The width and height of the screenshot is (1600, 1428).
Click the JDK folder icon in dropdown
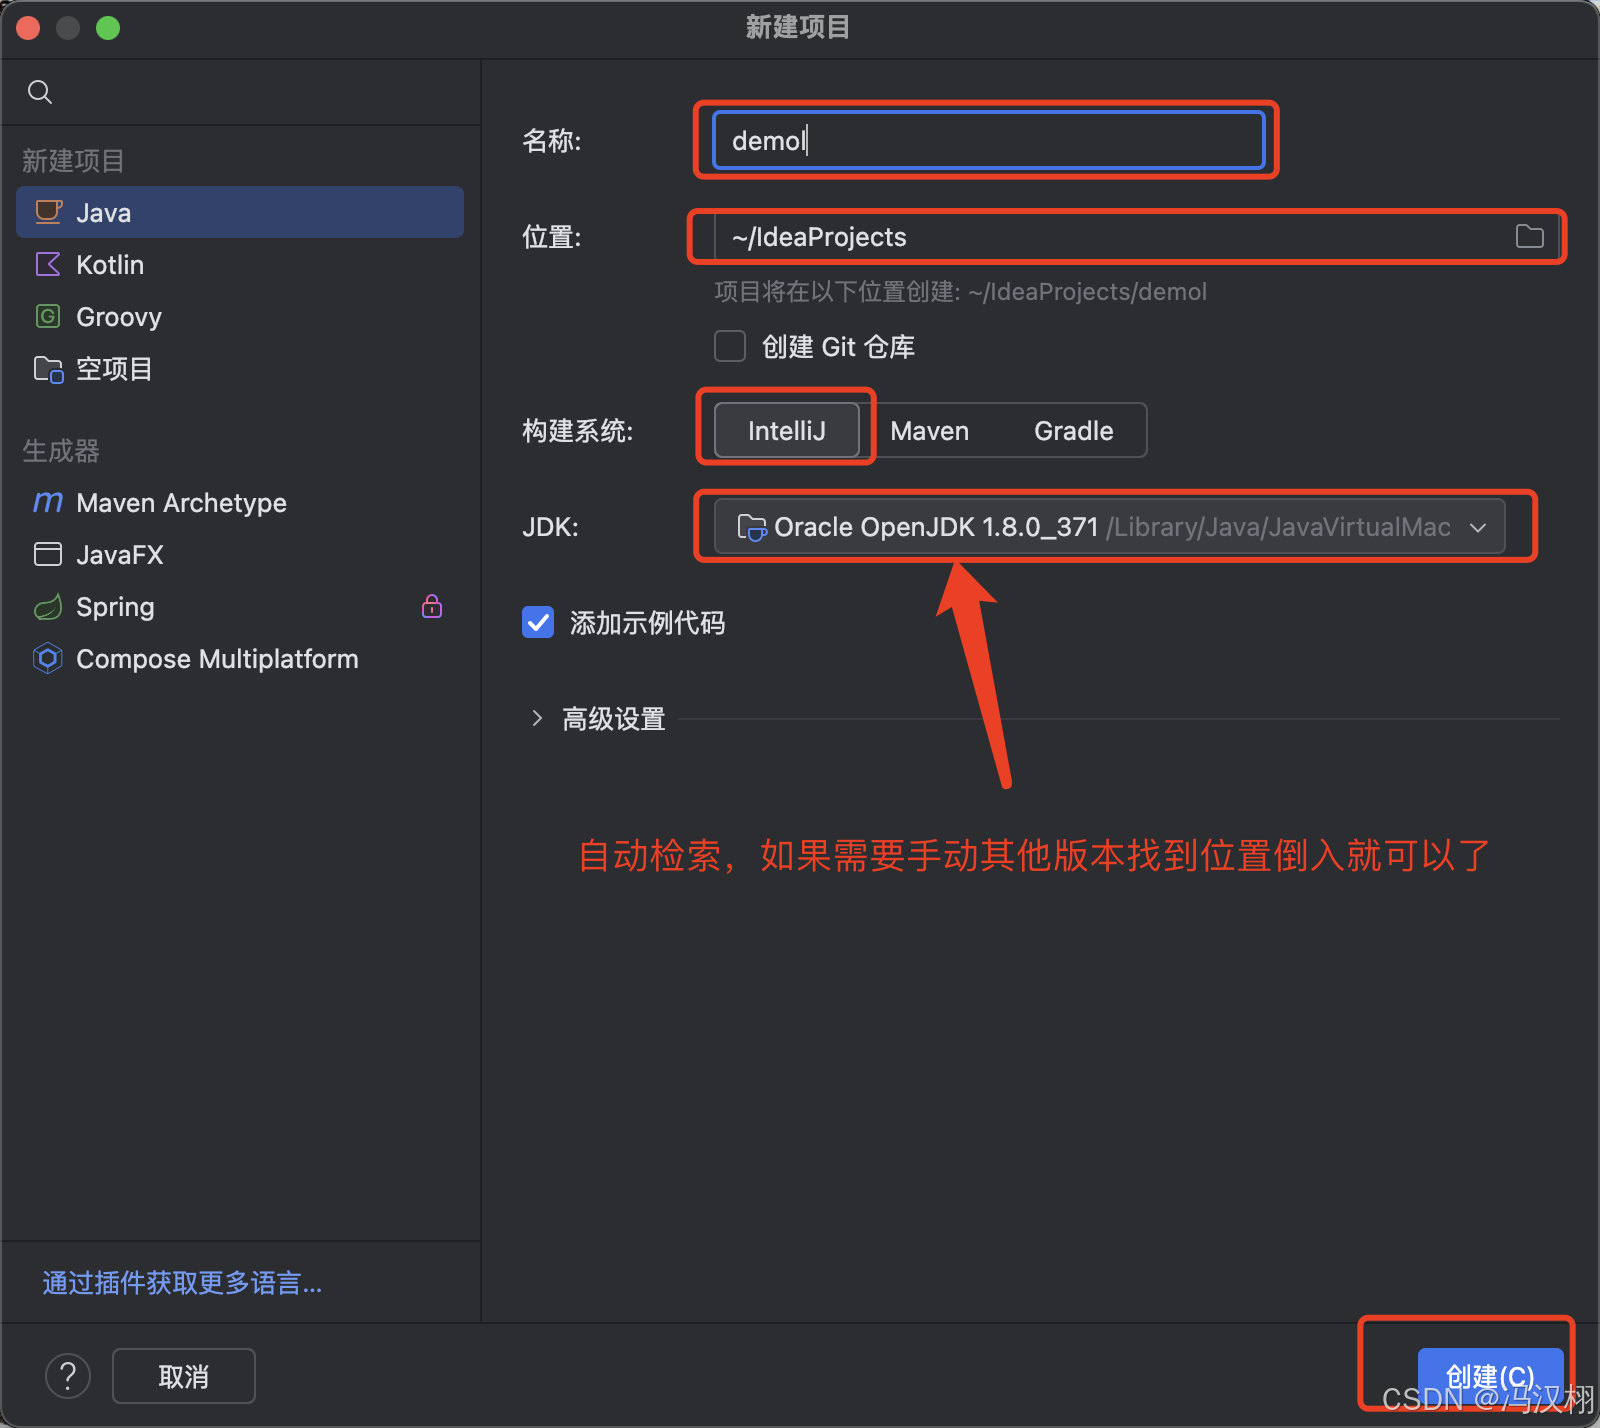[x=751, y=527]
